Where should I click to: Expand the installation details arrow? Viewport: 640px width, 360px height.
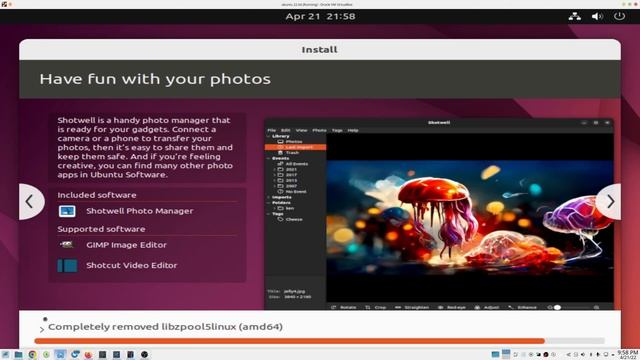pyautogui.click(x=42, y=329)
